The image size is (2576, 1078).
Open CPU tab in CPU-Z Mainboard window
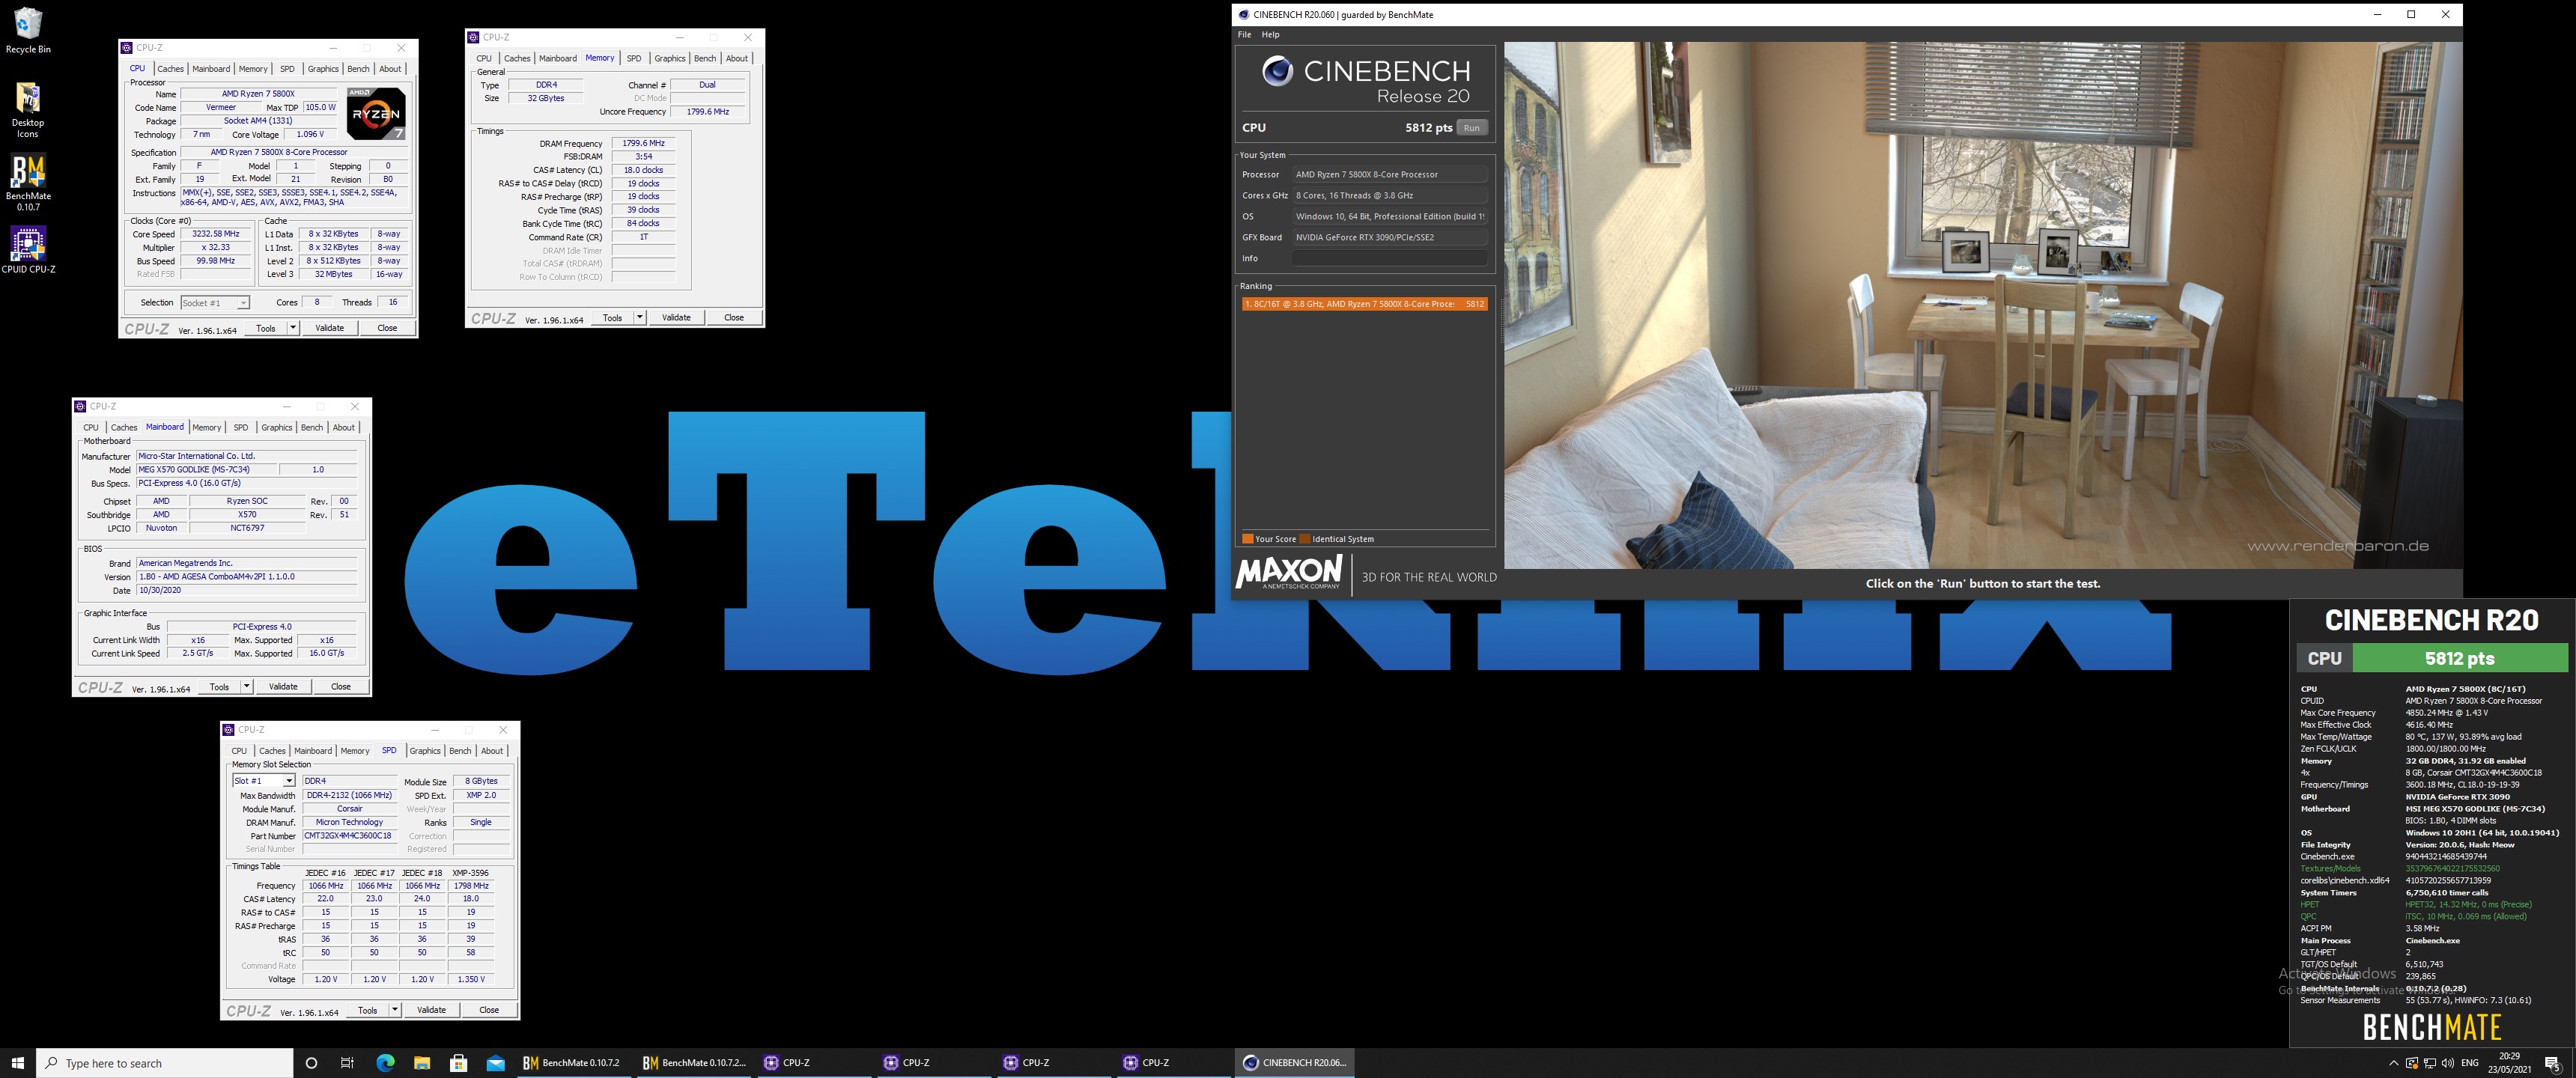pos(91,428)
